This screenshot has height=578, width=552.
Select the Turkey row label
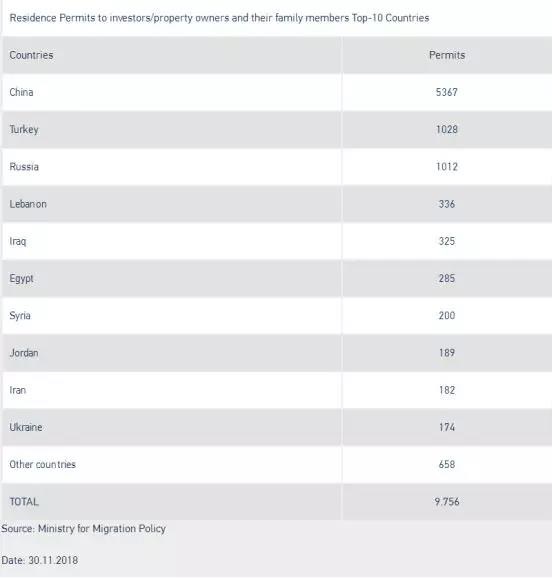pyautogui.click(x=24, y=130)
